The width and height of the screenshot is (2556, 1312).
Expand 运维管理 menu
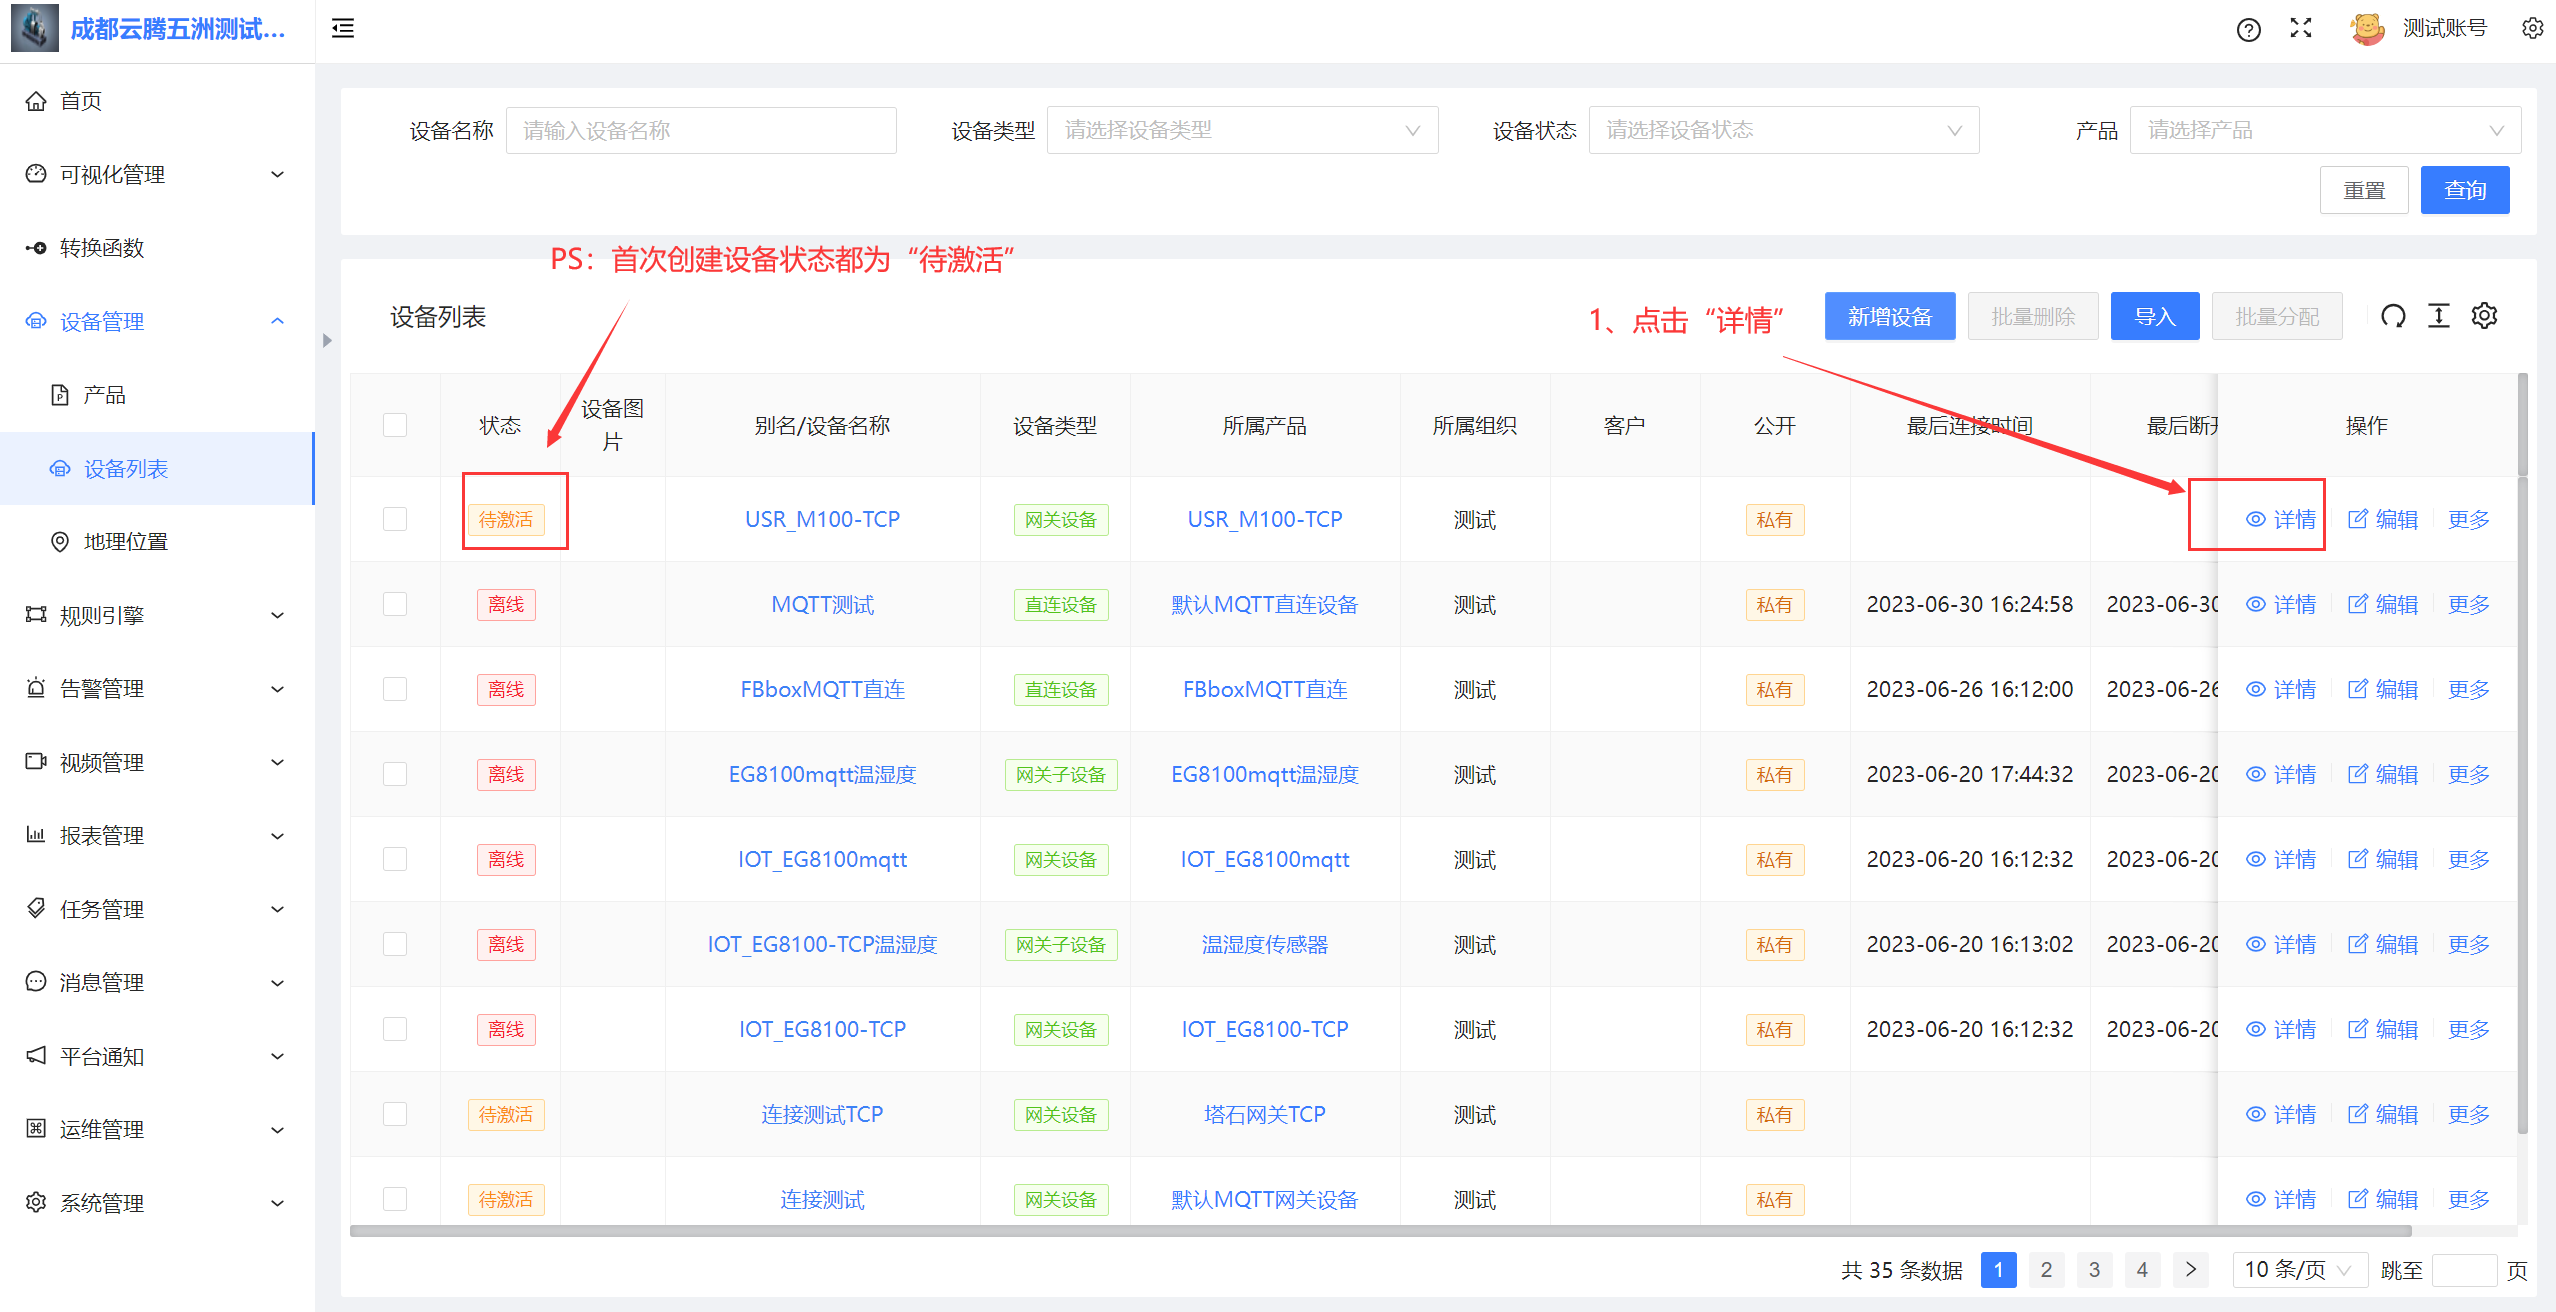click(x=157, y=1129)
